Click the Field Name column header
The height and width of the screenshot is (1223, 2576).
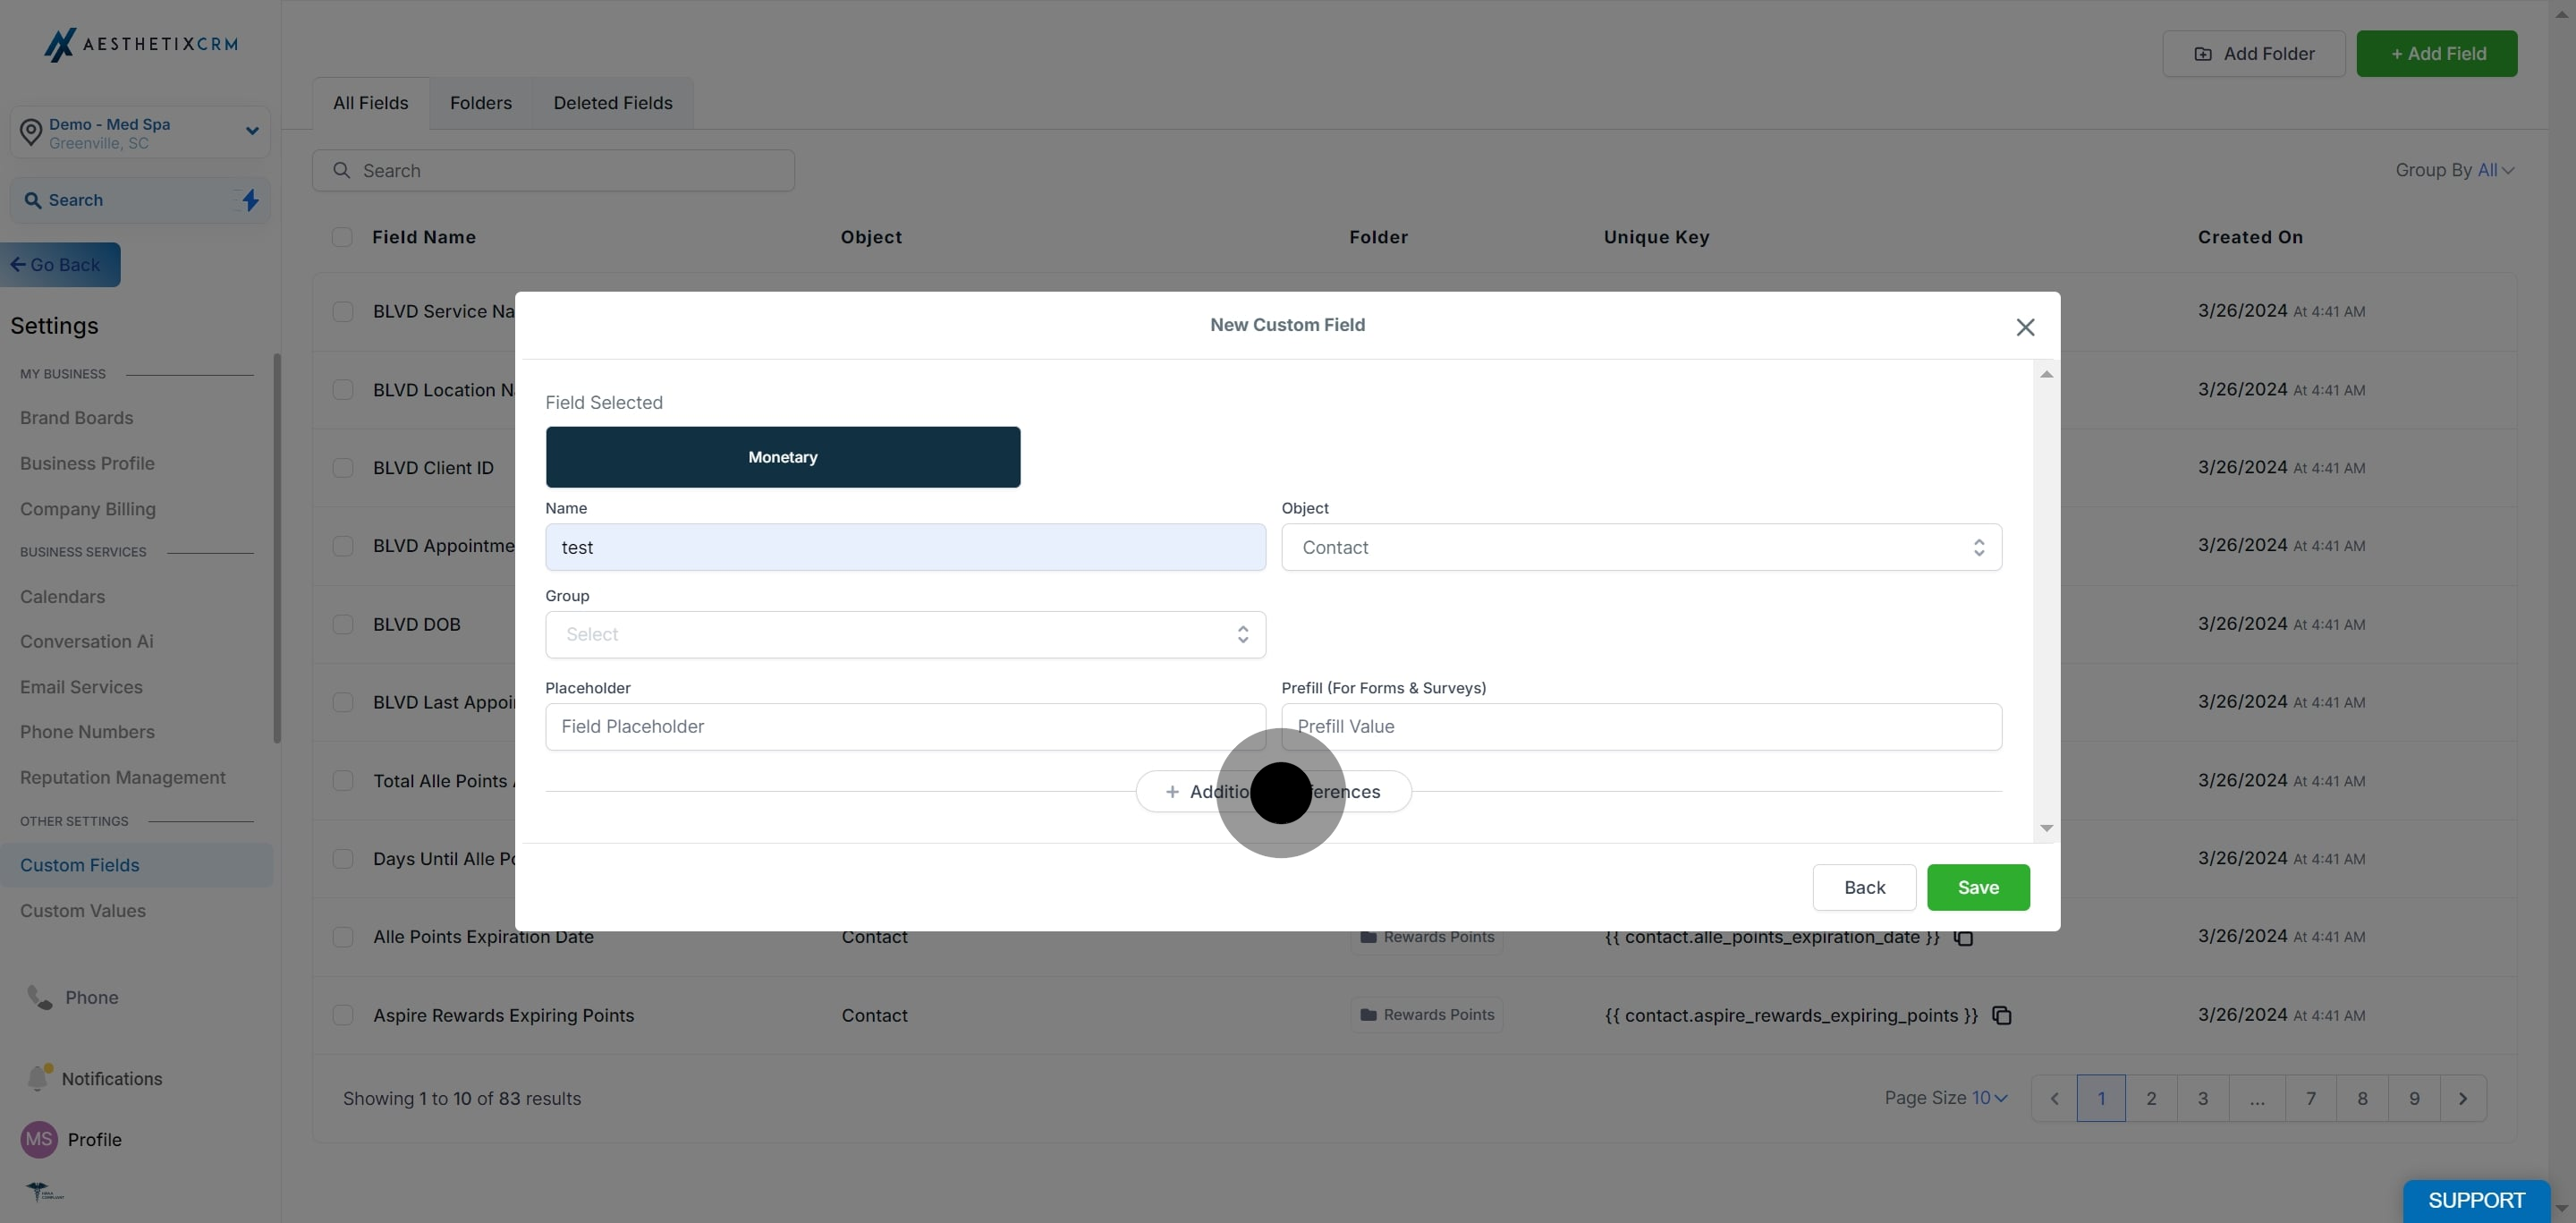click(424, 237)
